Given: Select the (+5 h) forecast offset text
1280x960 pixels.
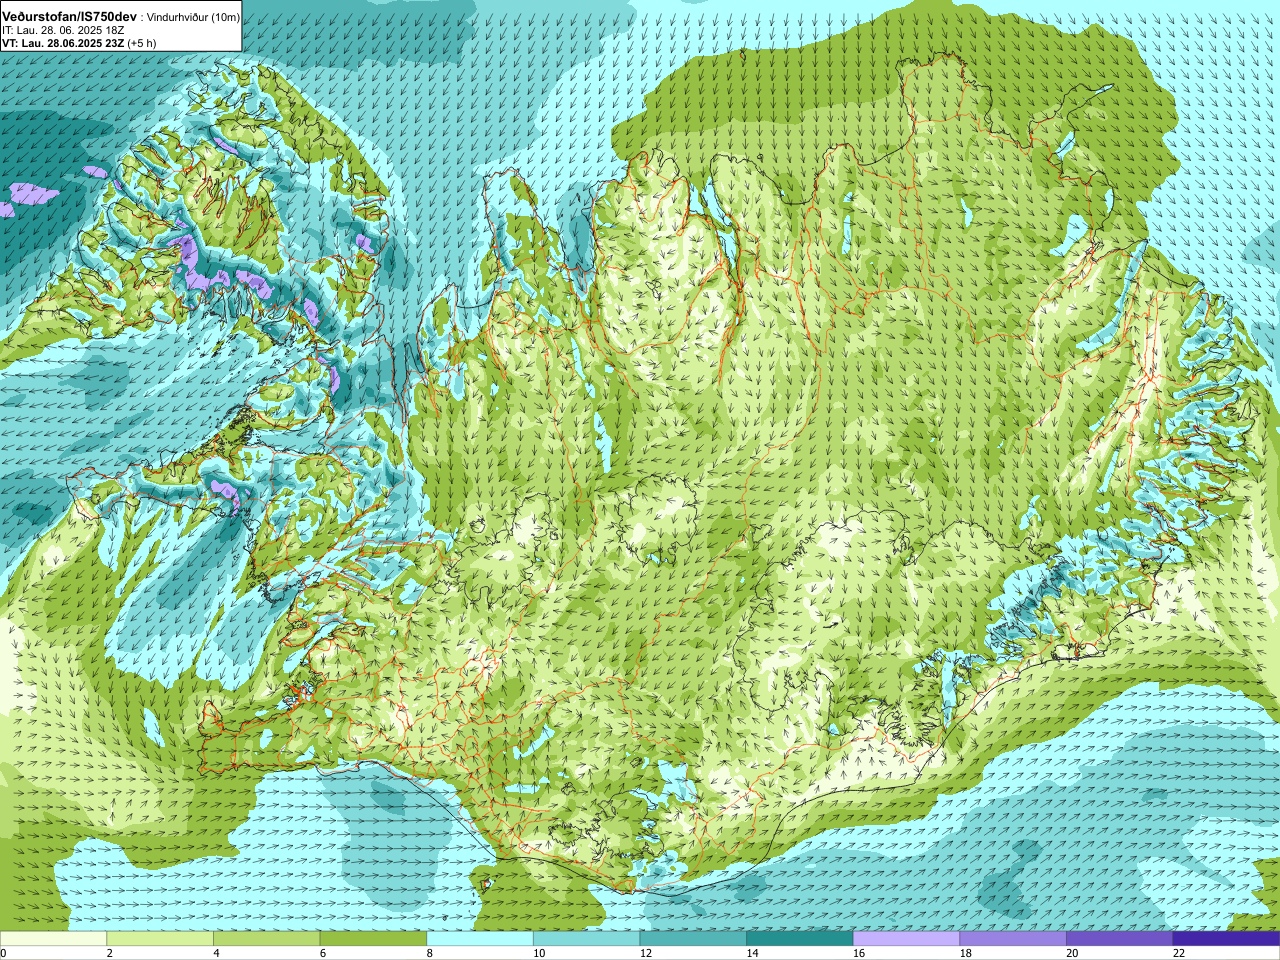Looking at the screenshot, I should coord(143,43).
